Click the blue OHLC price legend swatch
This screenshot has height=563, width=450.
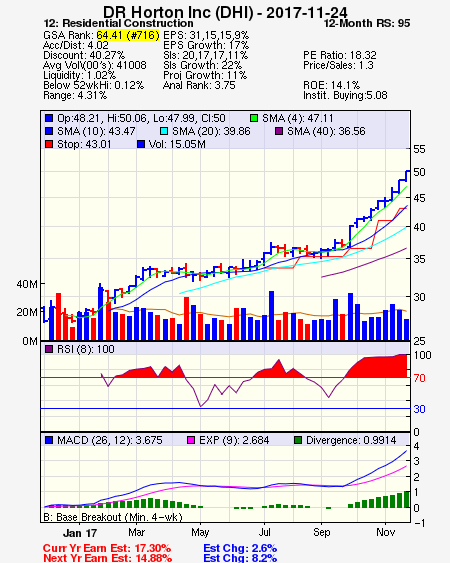(x=49, y=118)
